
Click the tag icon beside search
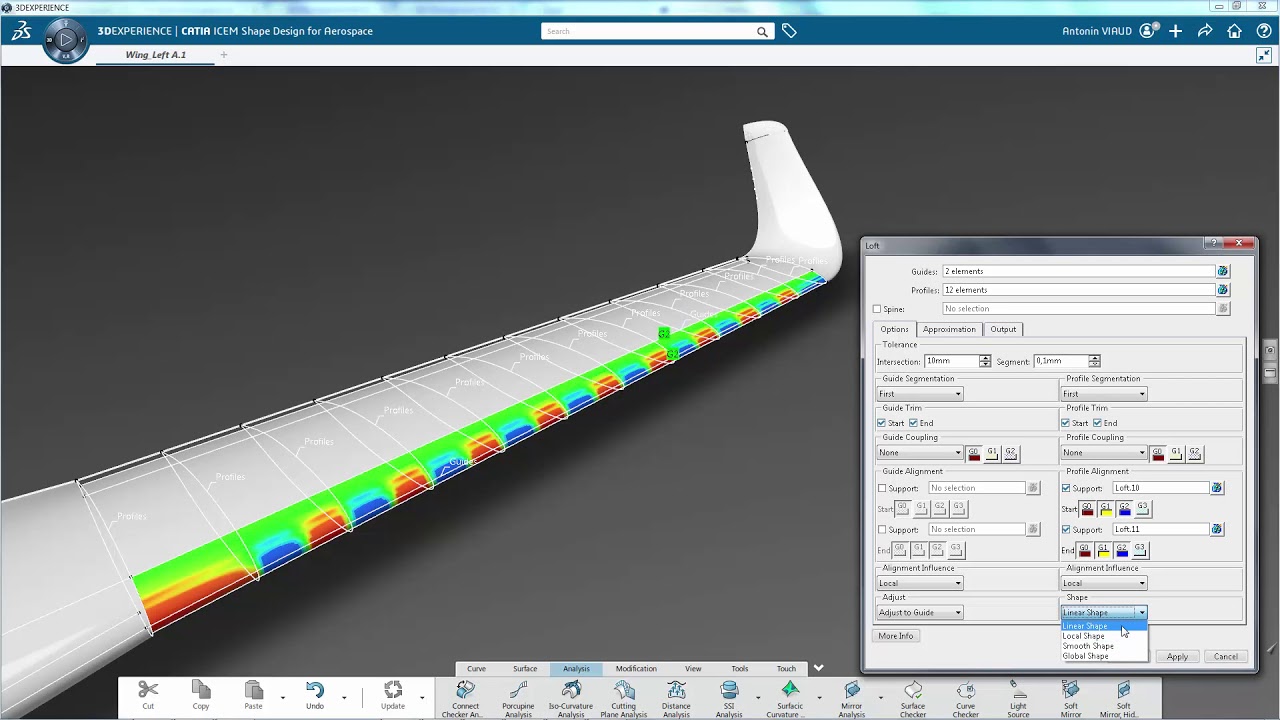click(x=789, y=31)
